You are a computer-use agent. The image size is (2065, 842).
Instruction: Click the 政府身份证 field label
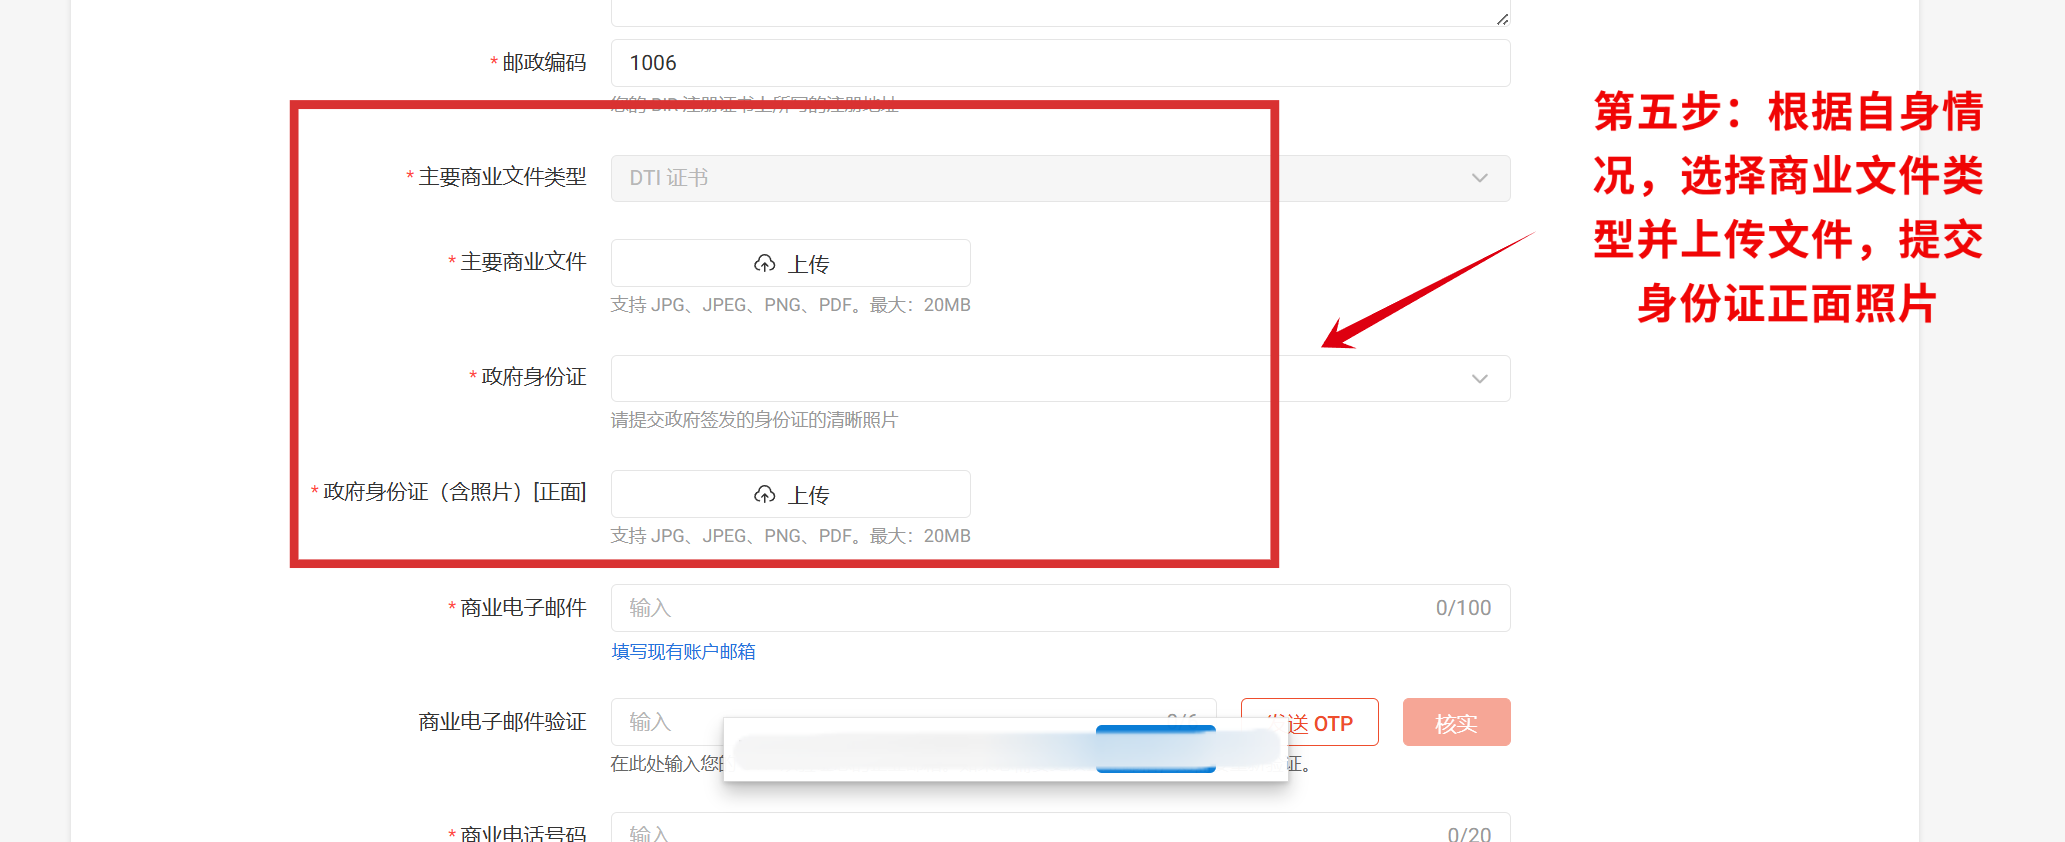pyautogui.click(x=534, y=377)
